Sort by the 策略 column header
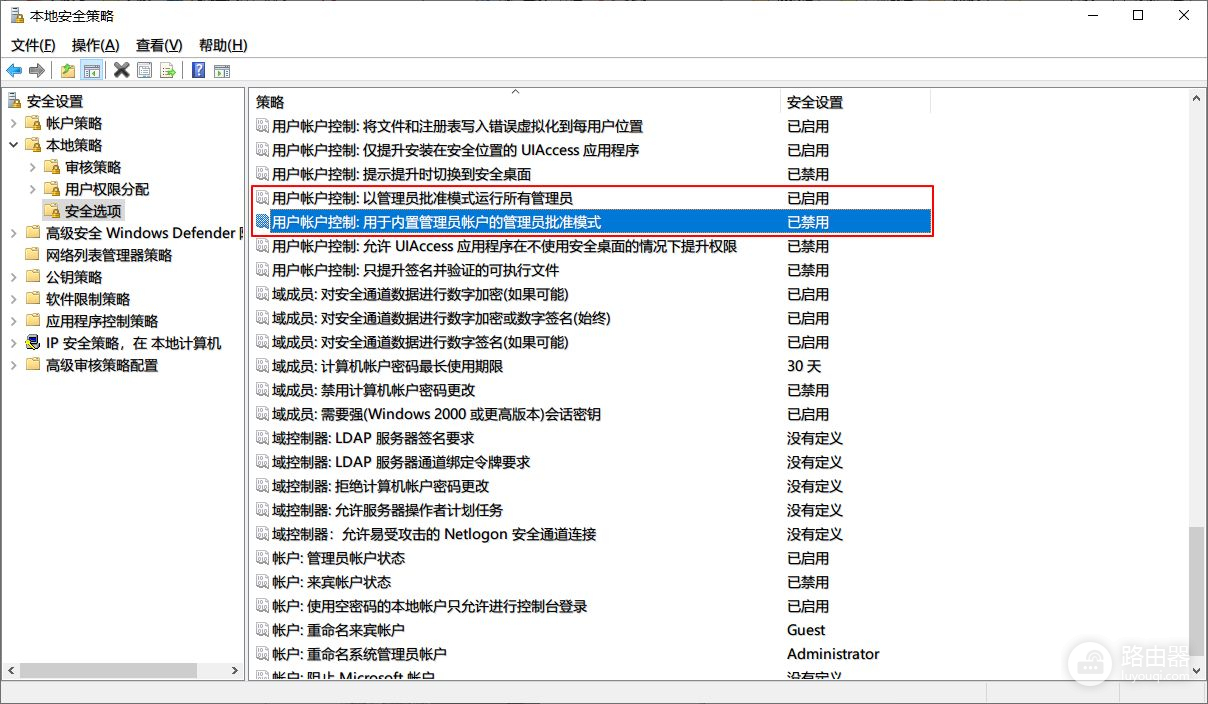This screenshot has width=1208, height=704. [x=515, y=102]
